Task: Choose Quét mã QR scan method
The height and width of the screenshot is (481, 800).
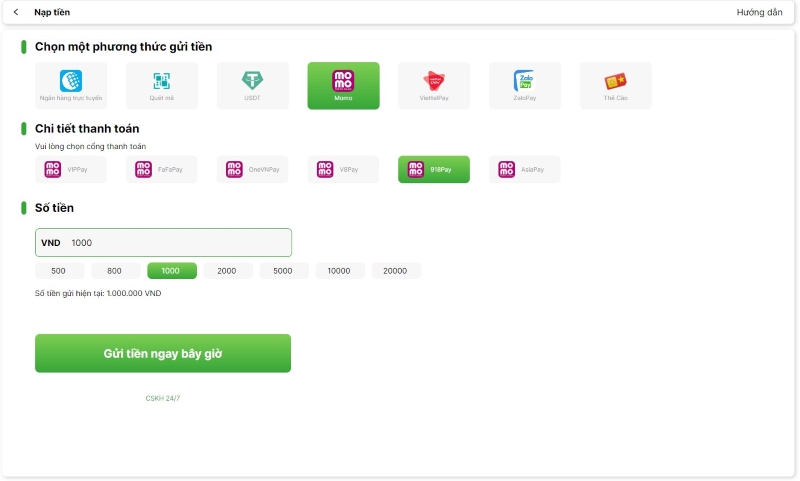Action: [162, 86]
